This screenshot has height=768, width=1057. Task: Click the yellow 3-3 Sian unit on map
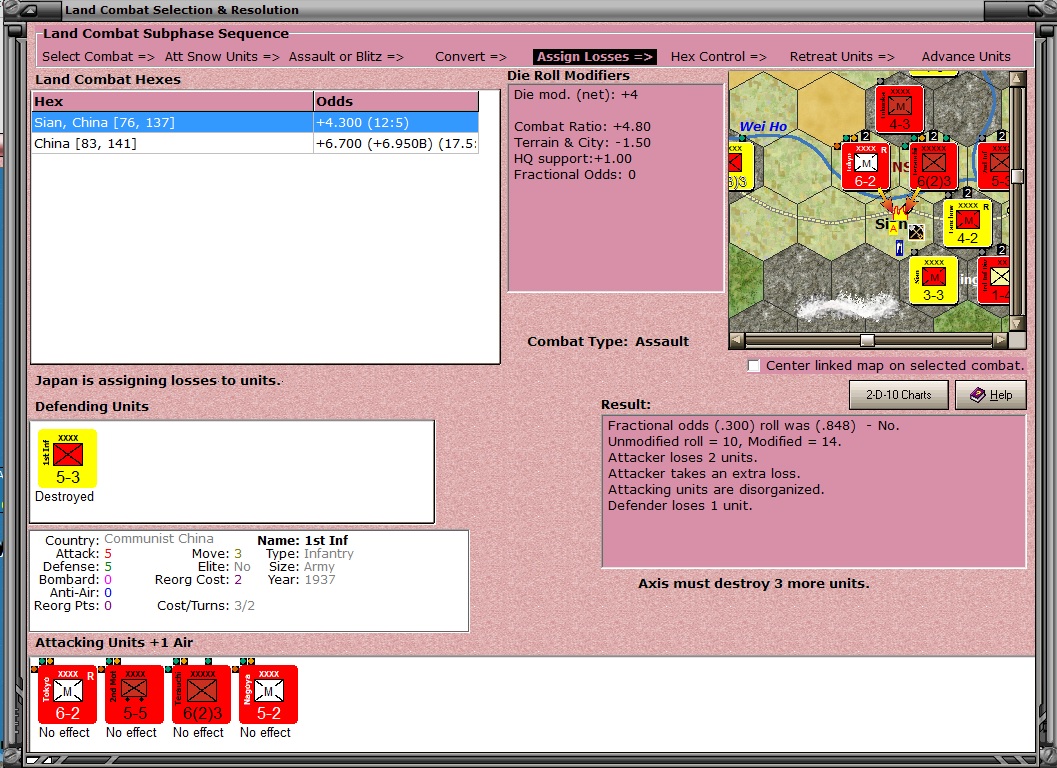click(934, 280)
